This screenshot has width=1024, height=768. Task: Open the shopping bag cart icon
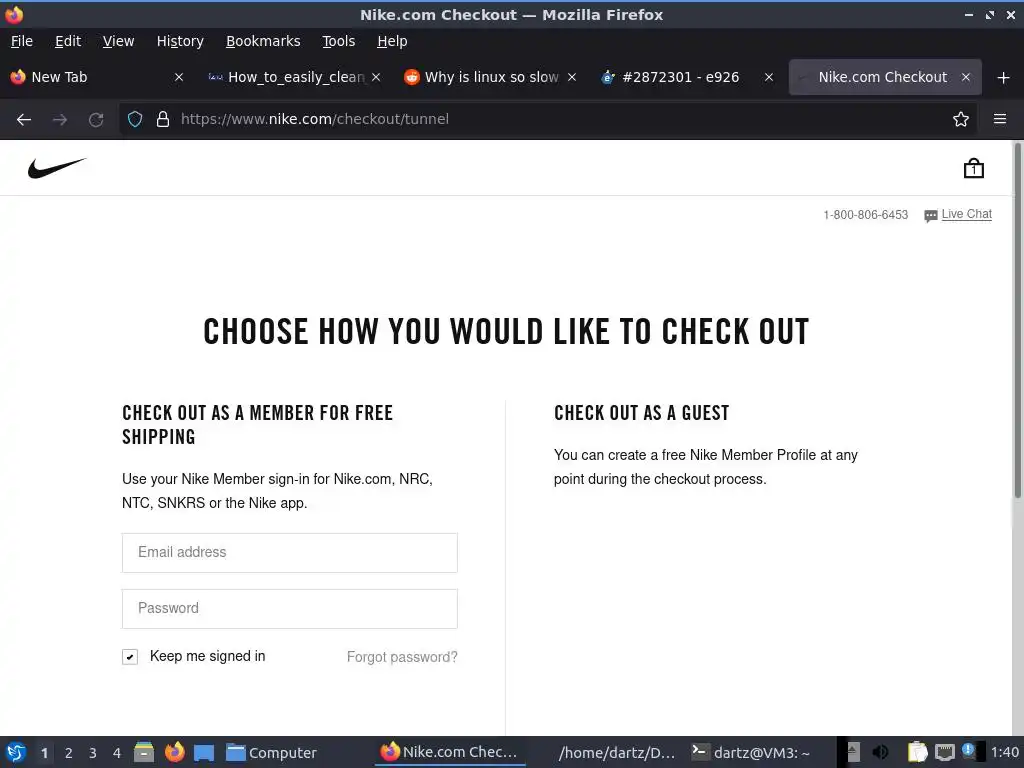(x=974, y=168)
